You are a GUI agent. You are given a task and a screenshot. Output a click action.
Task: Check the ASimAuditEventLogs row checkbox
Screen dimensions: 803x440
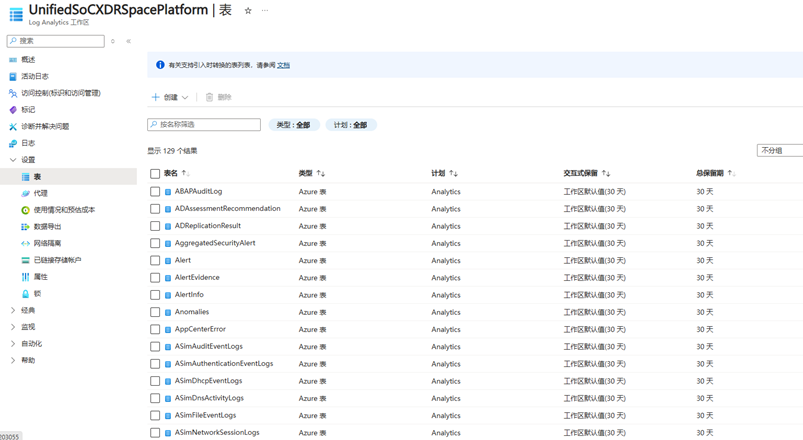[x=155, y=347]
